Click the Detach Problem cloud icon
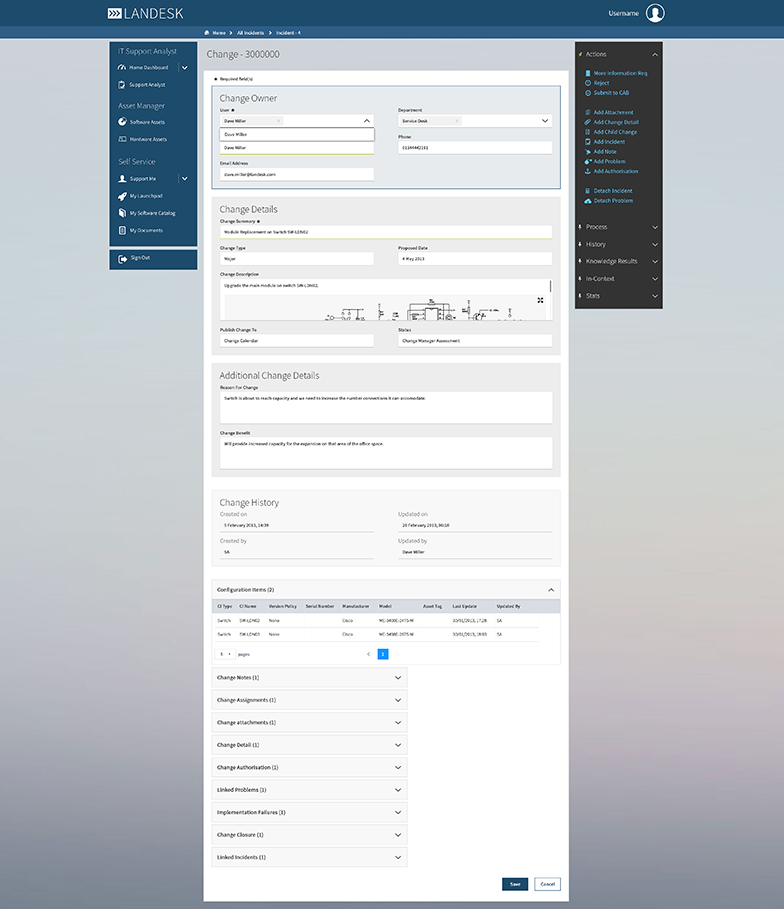 pyautogui.click(x=587, y=201)
